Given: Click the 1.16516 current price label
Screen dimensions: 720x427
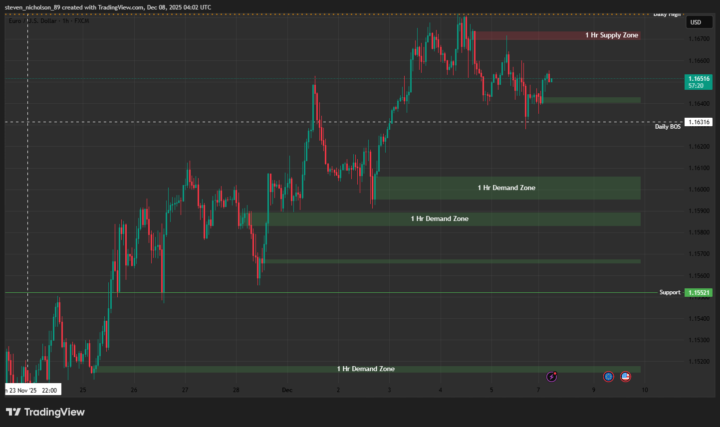Looking at the screenshot, I should tap(698, 82).
